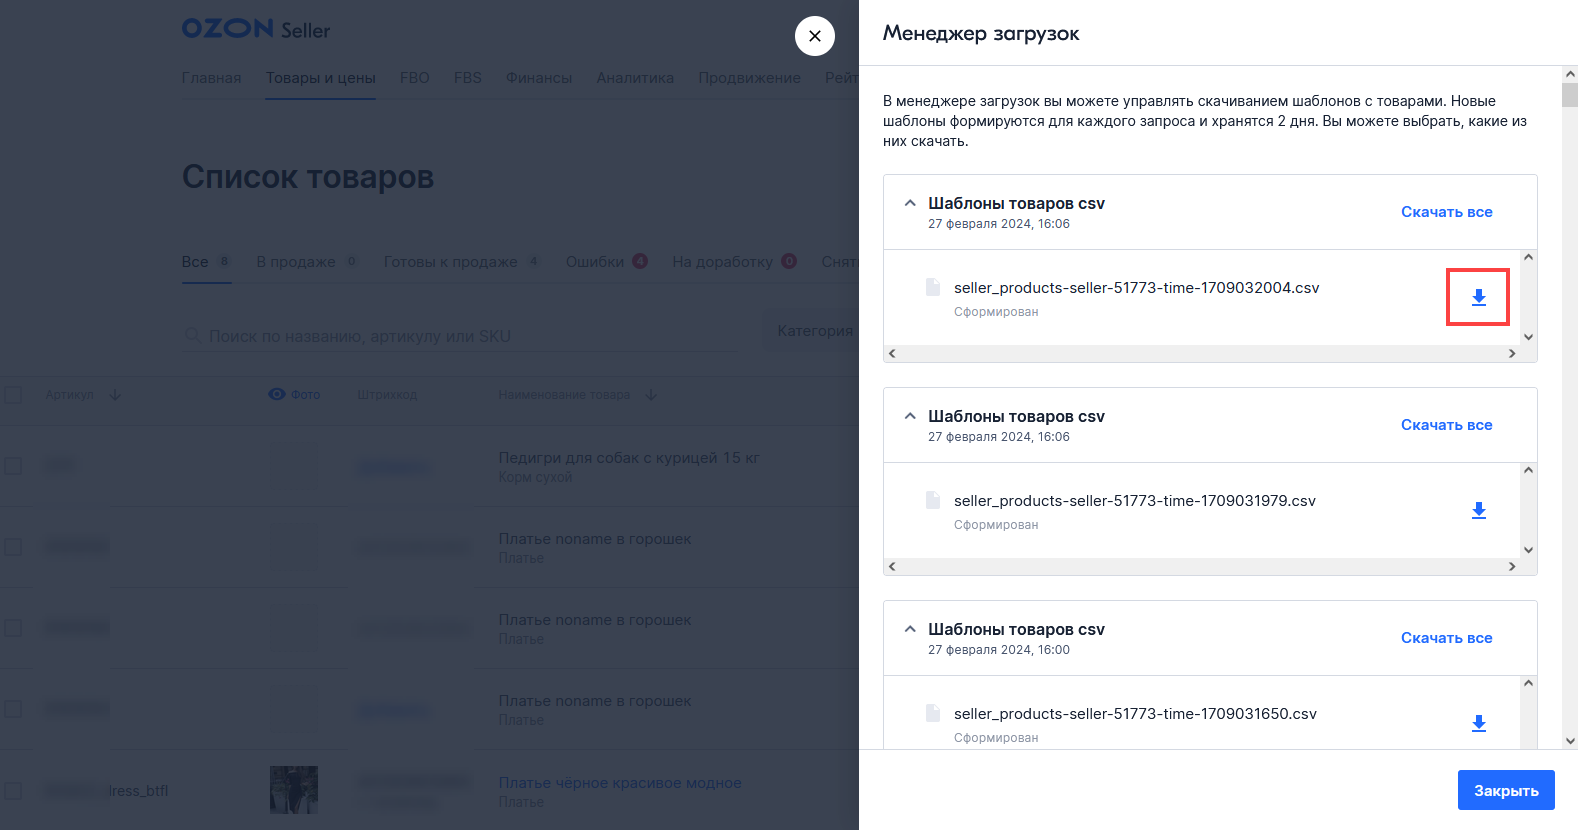Check the box for Педигри для собак row
Image resolution: width=1578 pixels, height=830 pixels.
click(13, 466)
